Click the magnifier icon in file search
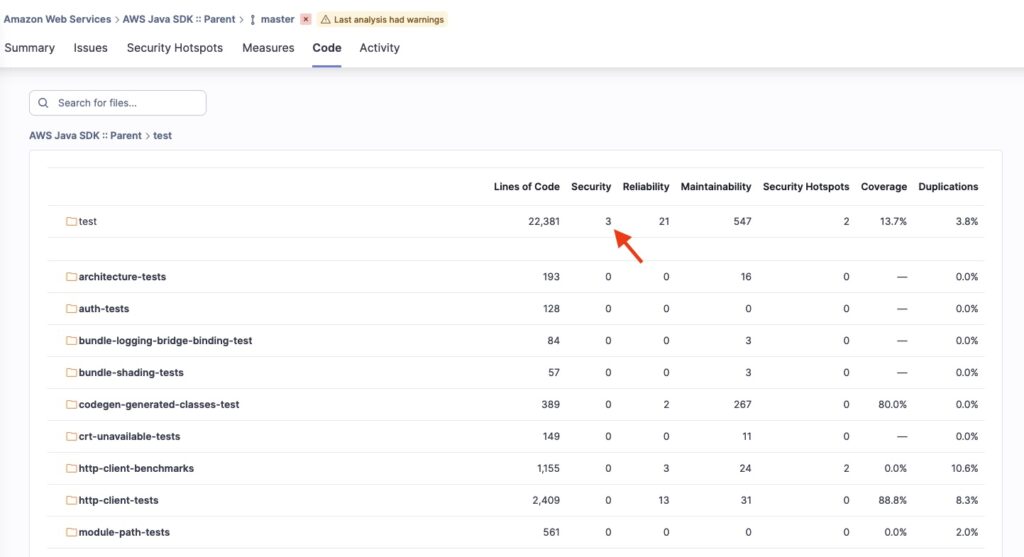Viewport: 1024px width, 557px height. [44, 103]
